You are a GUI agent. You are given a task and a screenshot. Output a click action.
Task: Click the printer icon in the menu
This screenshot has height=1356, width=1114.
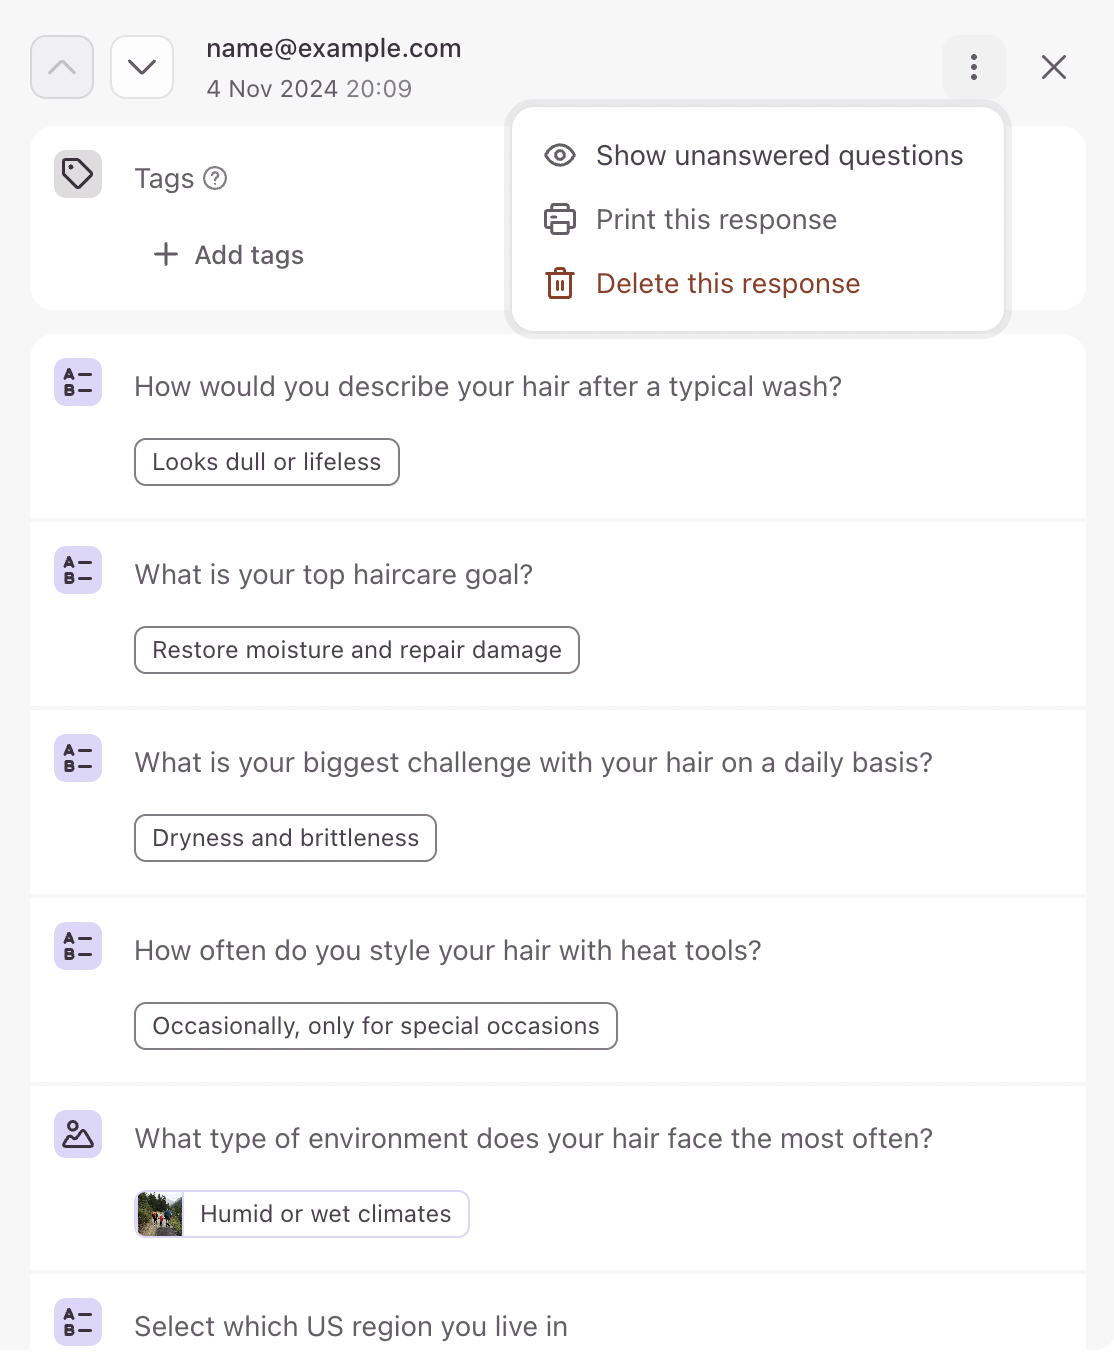[560, 219]
